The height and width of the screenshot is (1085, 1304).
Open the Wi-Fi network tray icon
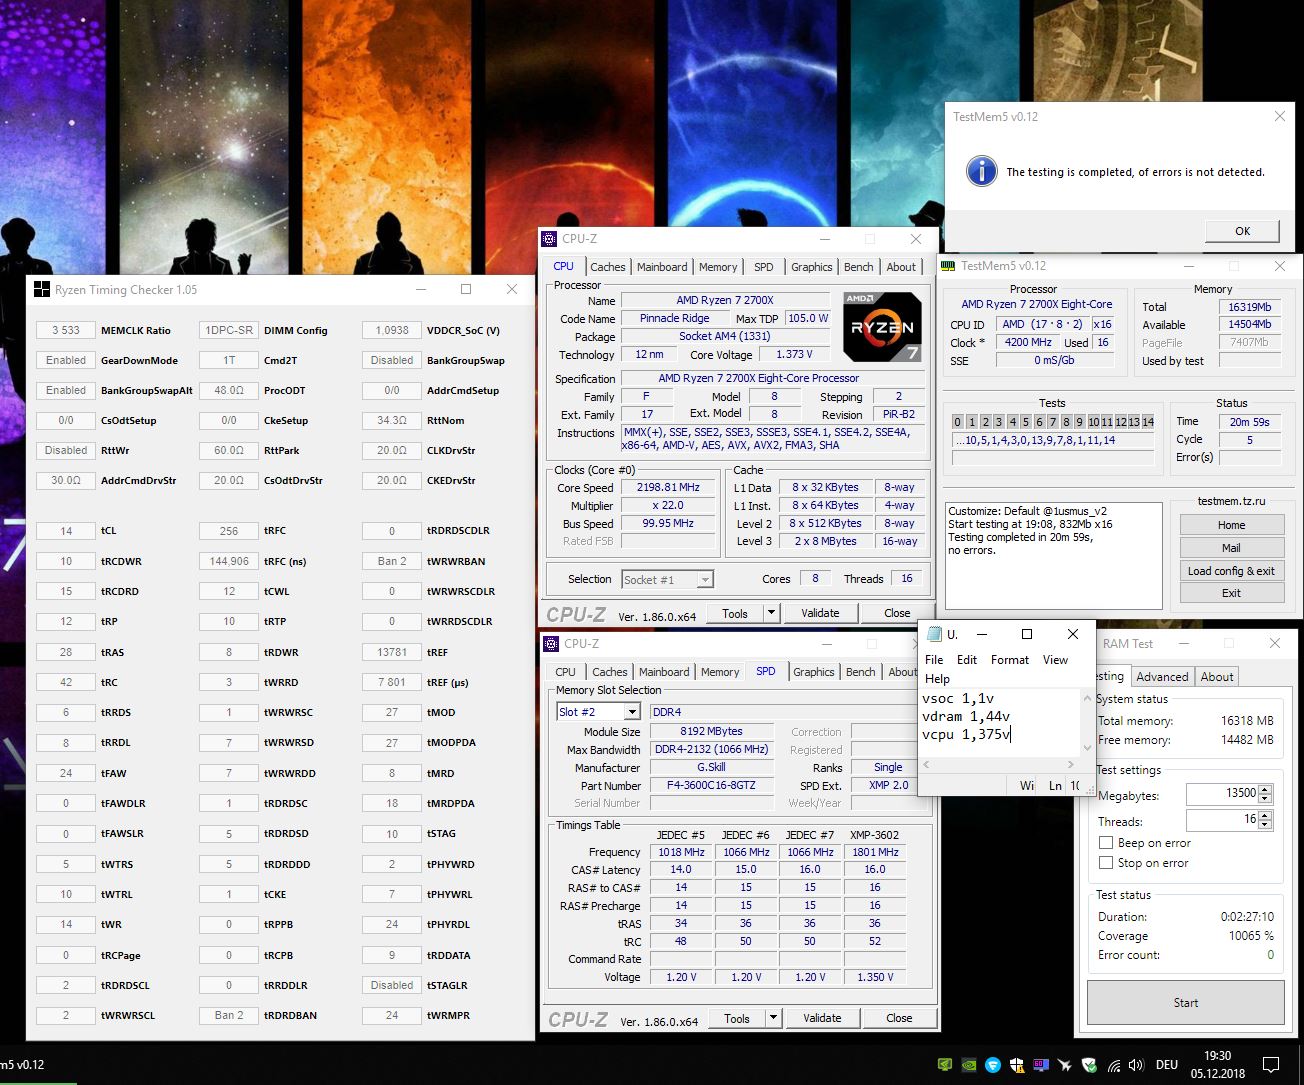pos(1114,1066)
